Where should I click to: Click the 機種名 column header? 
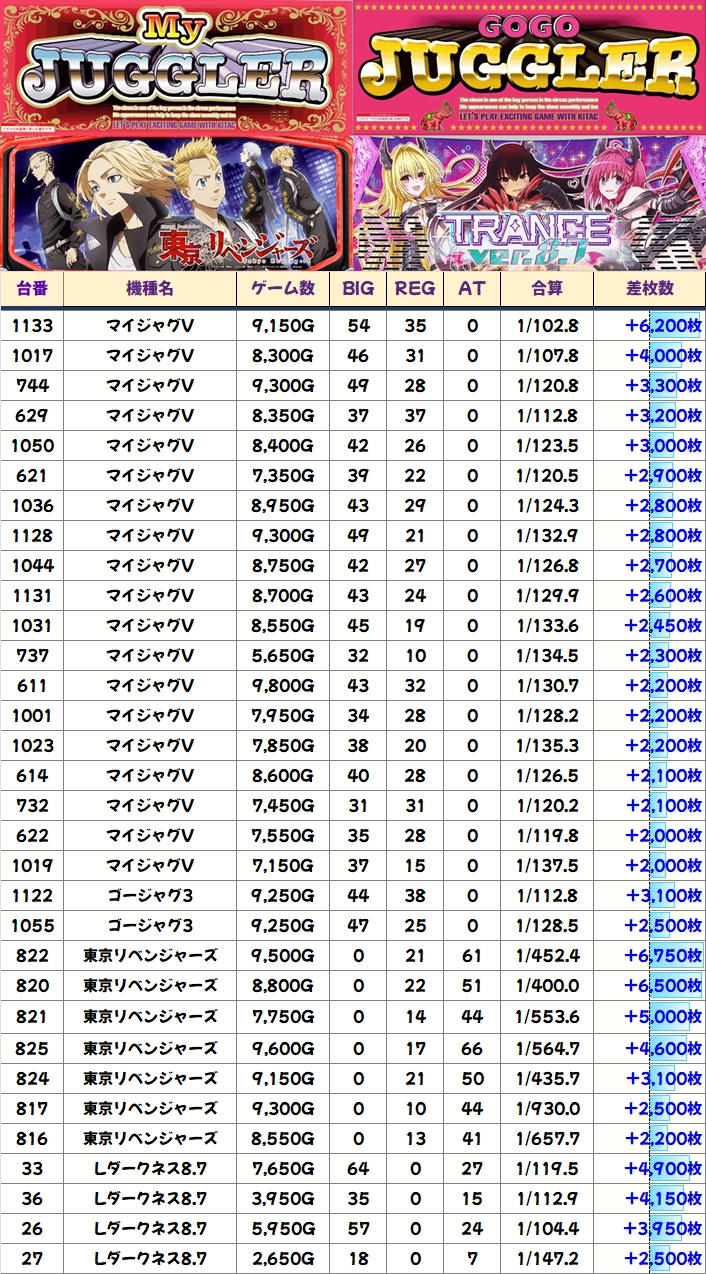150,289
